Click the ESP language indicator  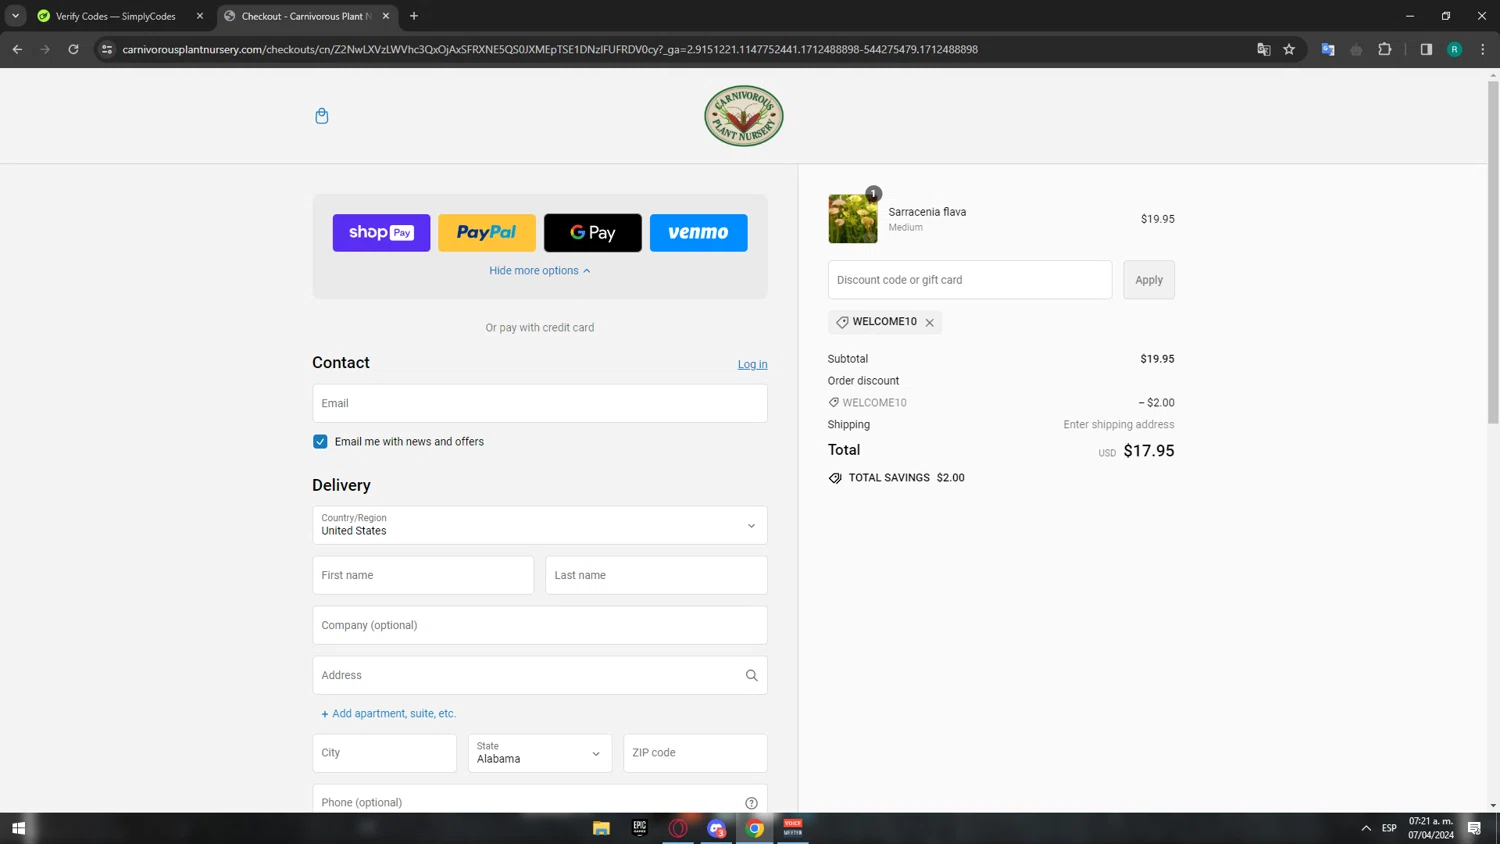click(x=1389, y=828)
